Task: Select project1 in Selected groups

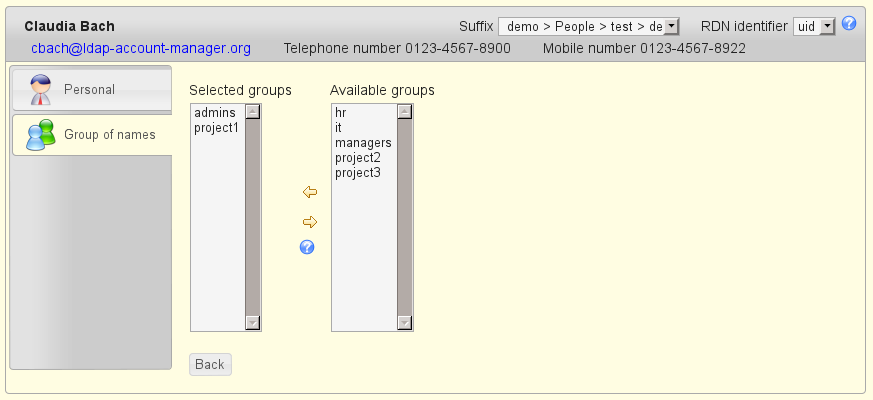Action: 217,128
